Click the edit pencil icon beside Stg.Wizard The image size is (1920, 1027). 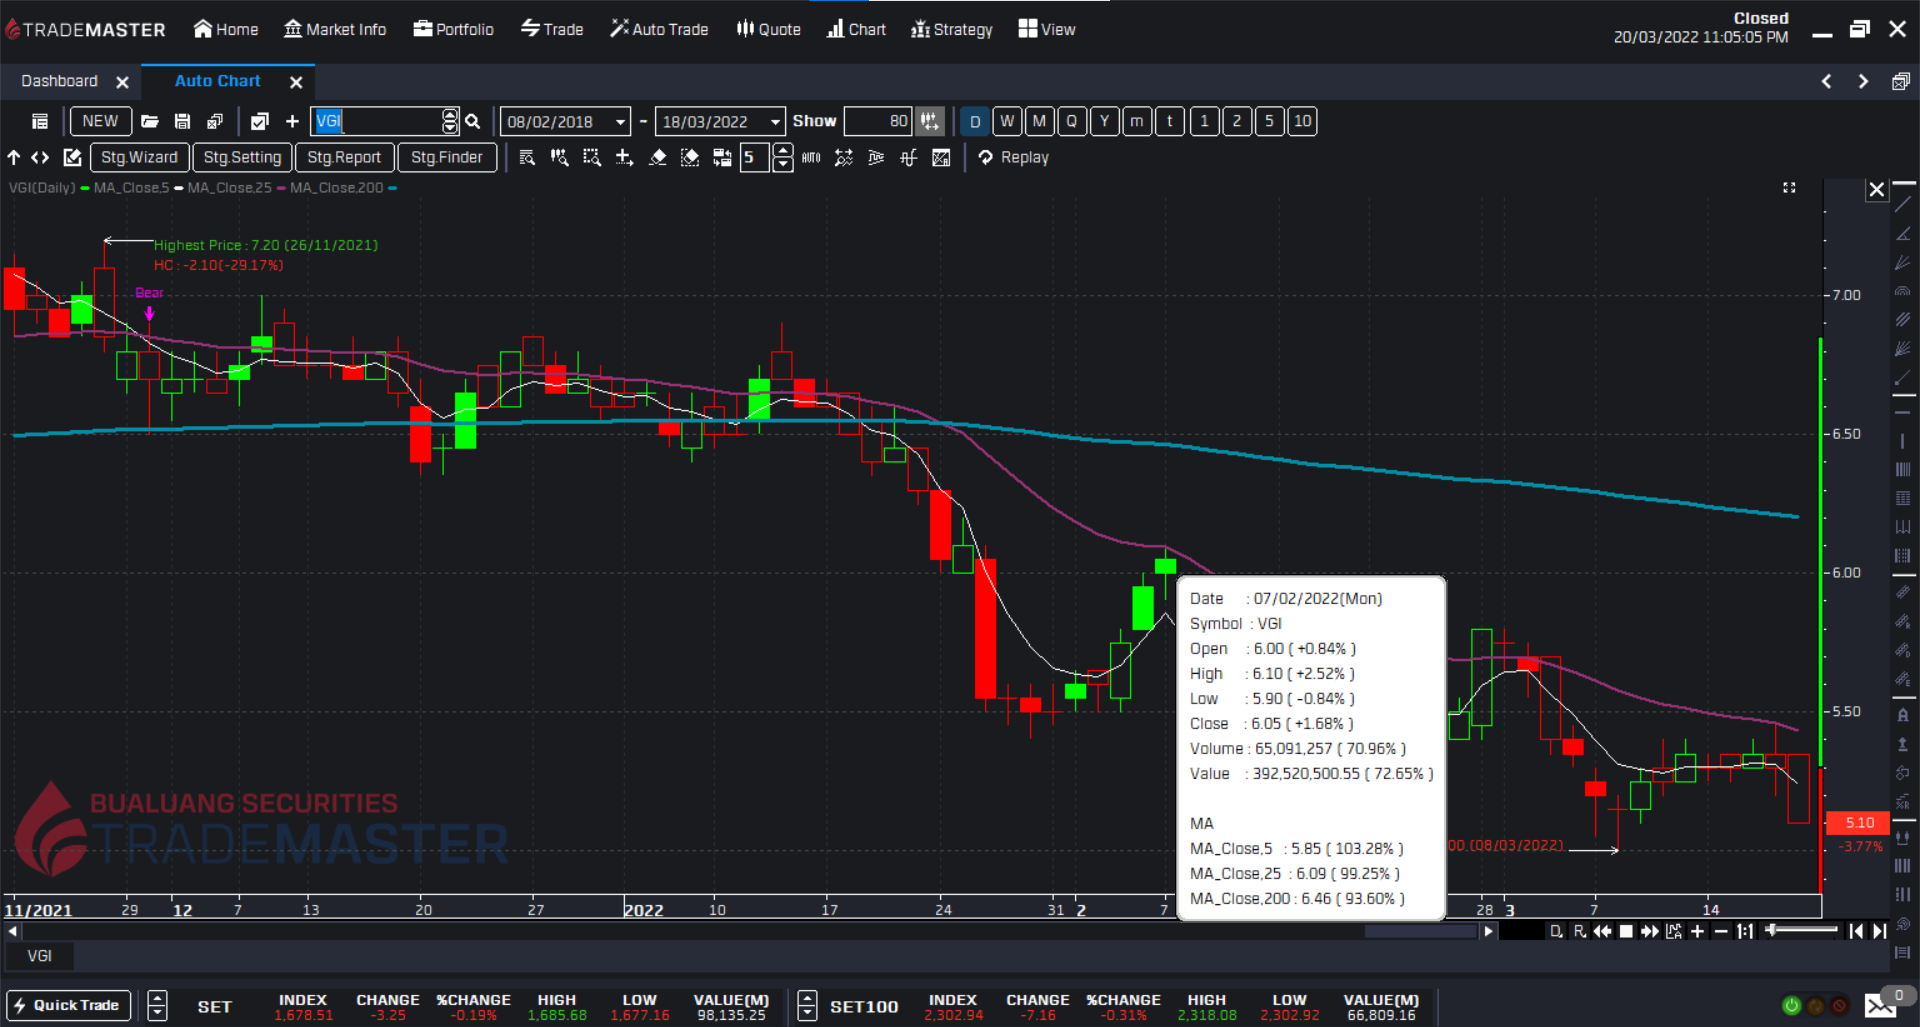72,157
